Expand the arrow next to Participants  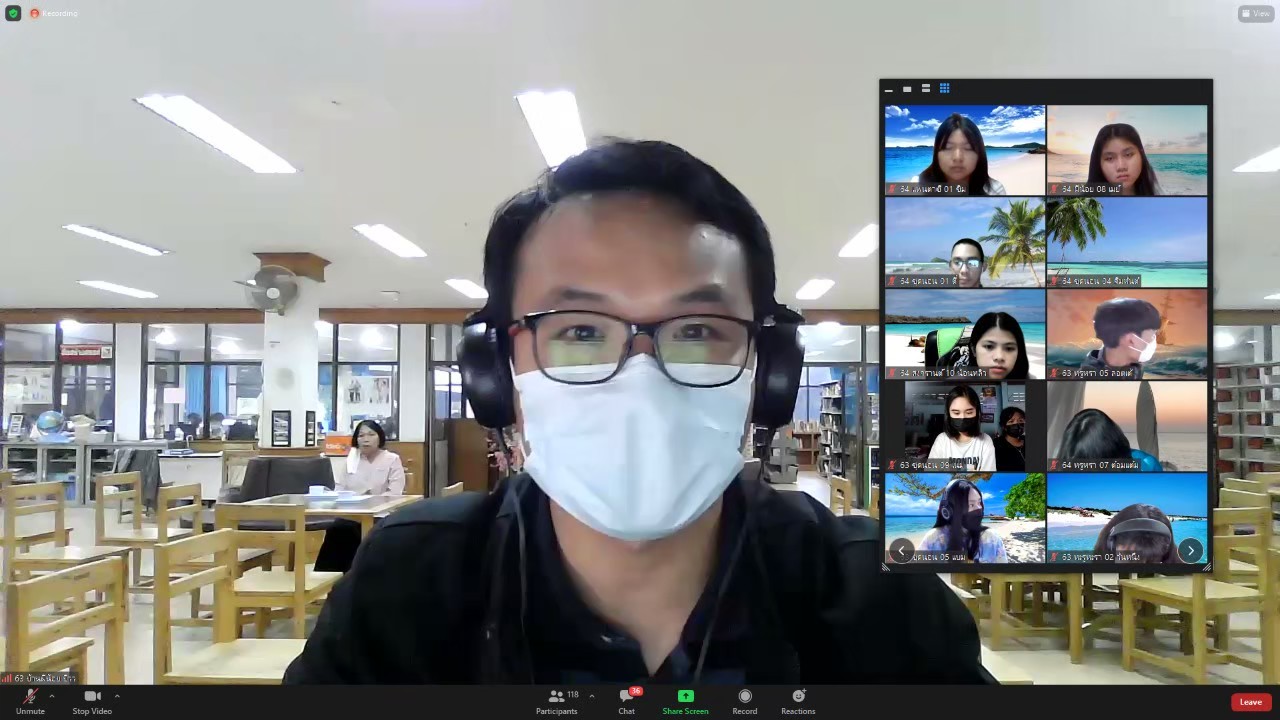[591, 696]
